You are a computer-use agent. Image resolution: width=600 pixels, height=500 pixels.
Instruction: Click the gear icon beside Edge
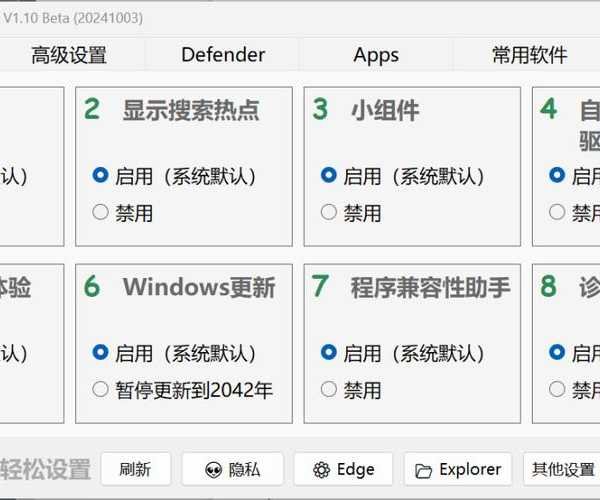pos(321,470)
